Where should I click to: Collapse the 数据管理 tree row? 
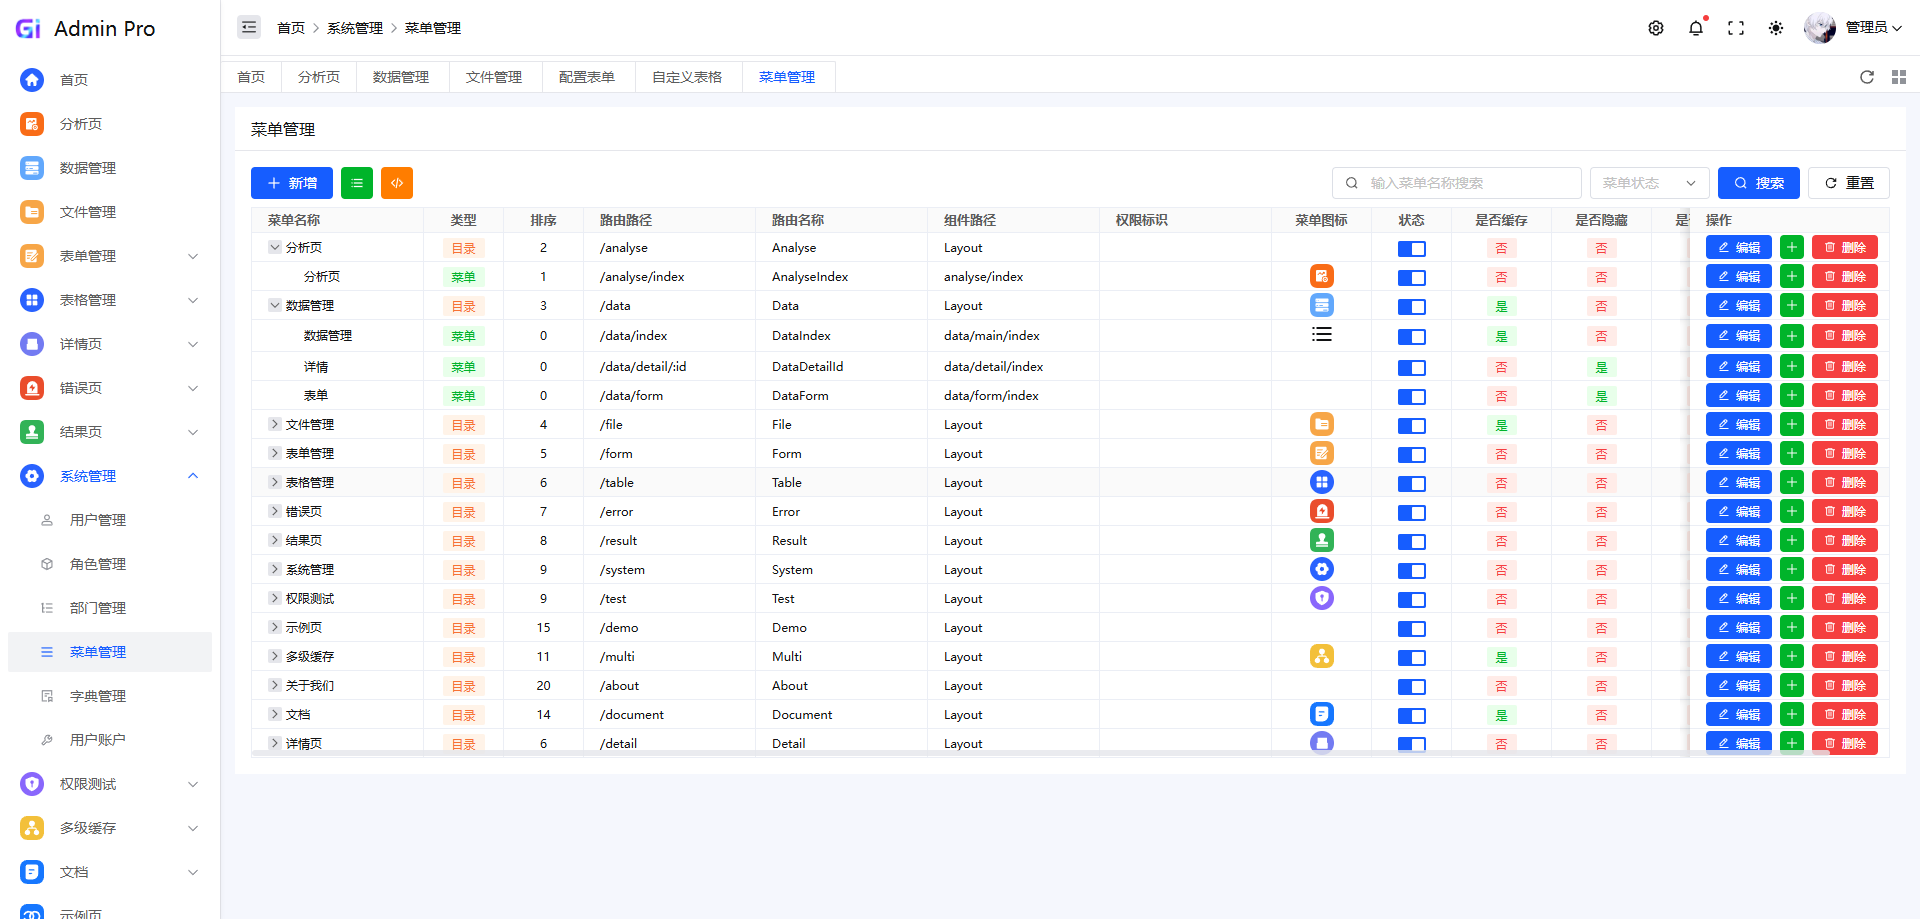point(274,305)
